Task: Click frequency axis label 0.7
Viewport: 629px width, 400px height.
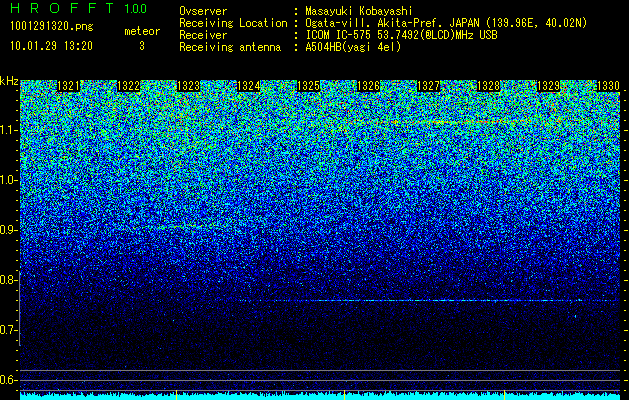Action: 8,330
